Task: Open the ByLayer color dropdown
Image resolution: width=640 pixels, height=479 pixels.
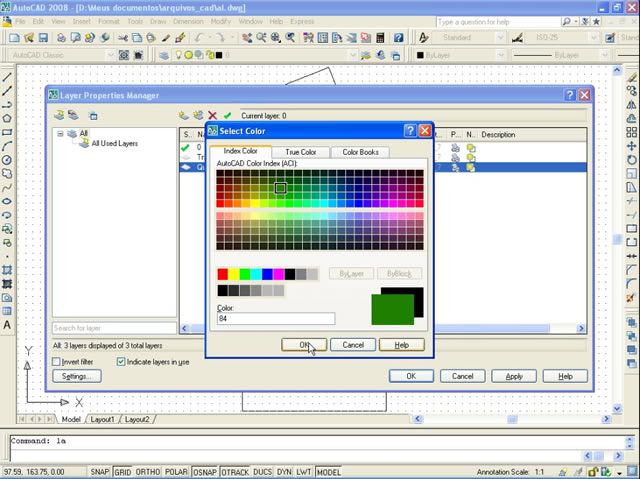Action: click(470, 55)
